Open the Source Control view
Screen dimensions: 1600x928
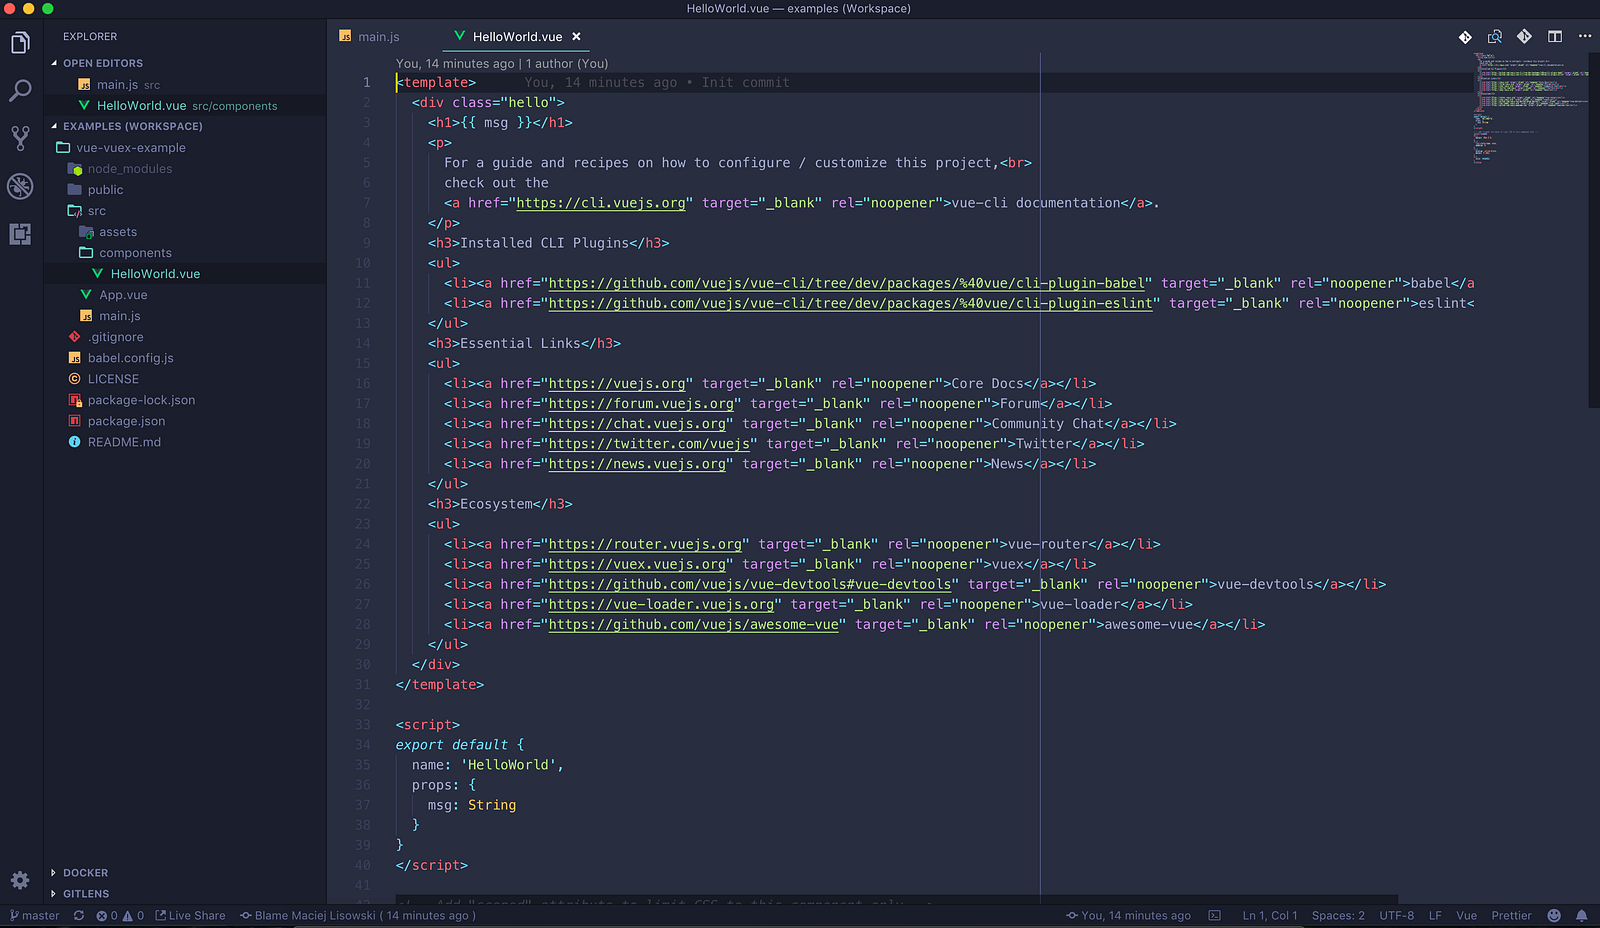20,138
